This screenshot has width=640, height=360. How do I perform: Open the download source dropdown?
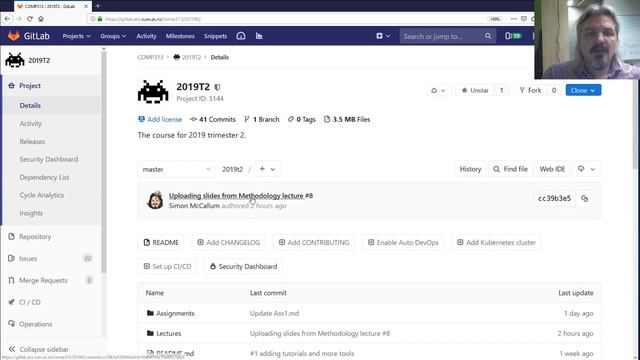point(586,169)
